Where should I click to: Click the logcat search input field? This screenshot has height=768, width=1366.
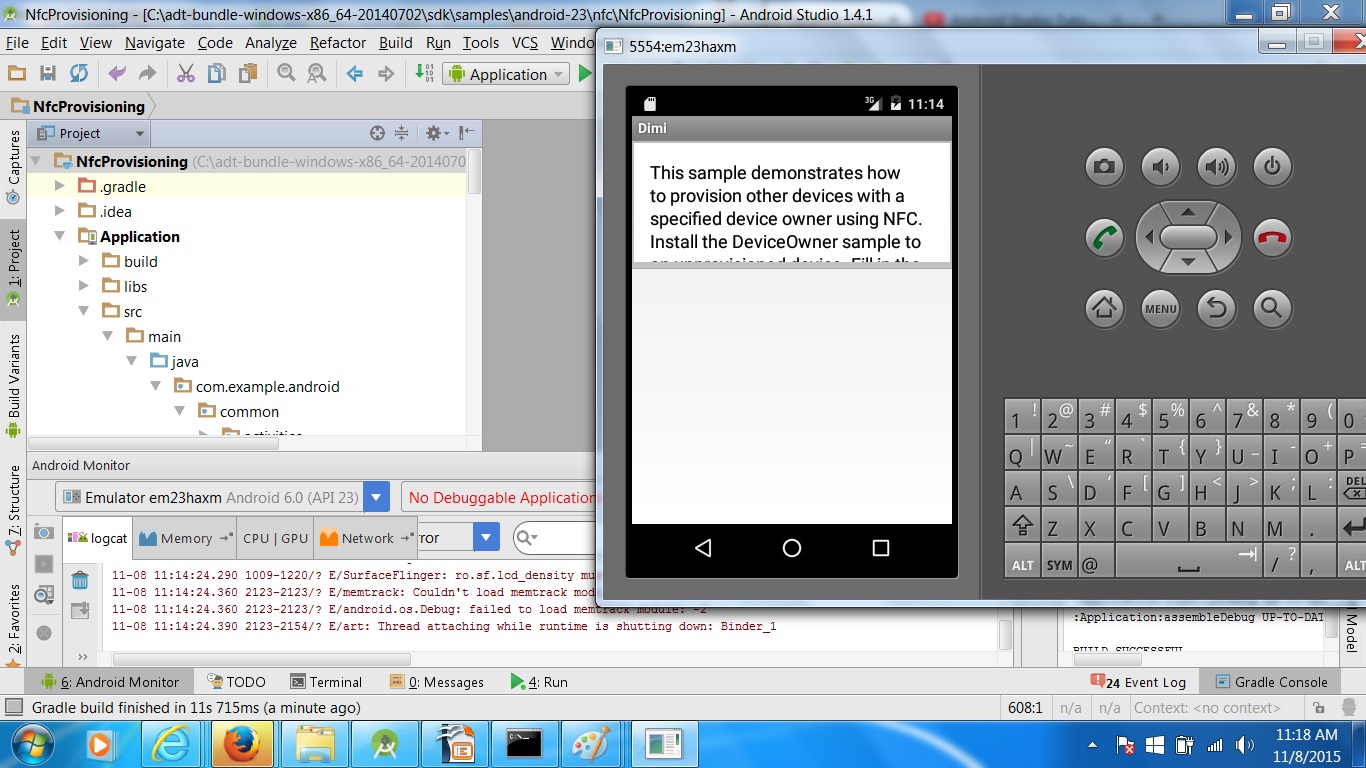coord(555,538)
